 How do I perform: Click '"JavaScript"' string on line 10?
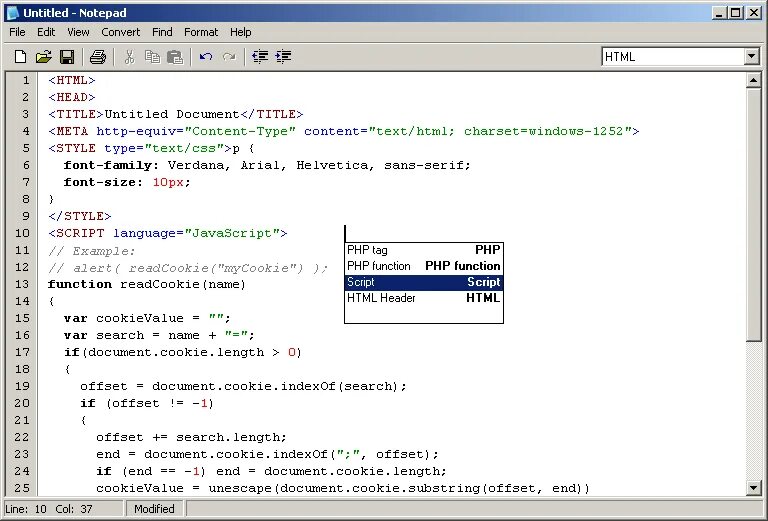click(x=232, y=234)
